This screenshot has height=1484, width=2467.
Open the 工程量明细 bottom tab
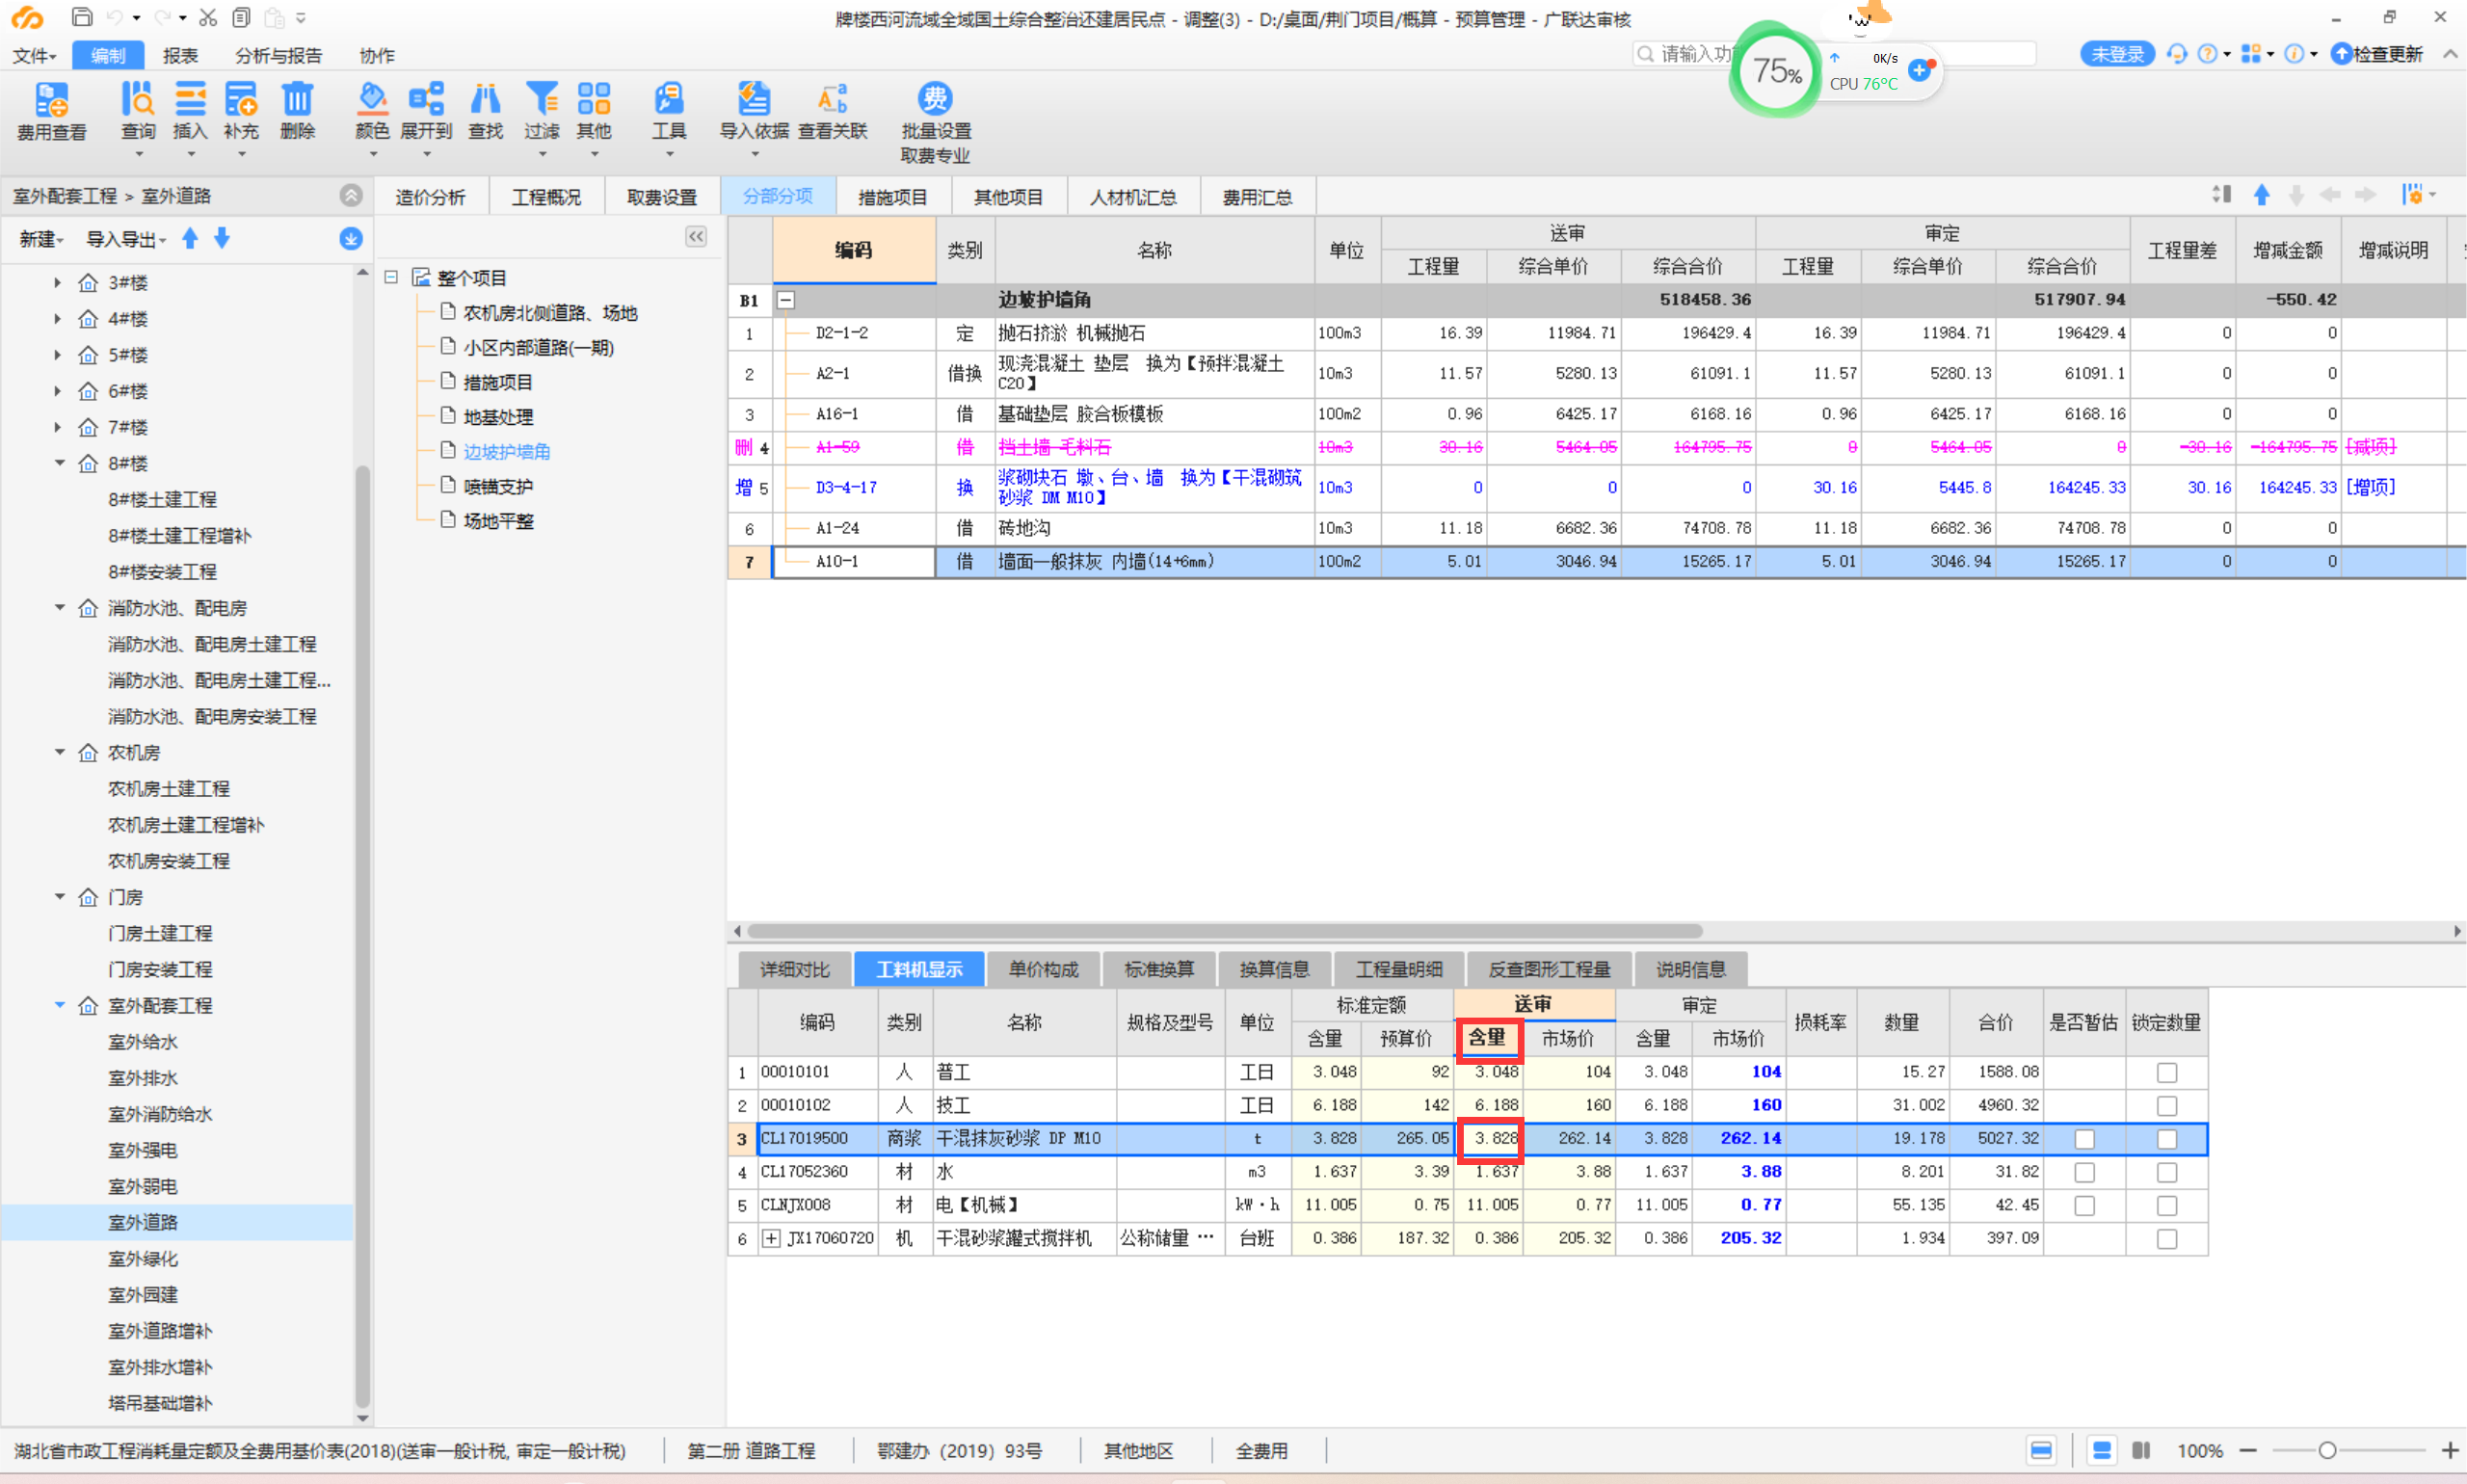1399,969
